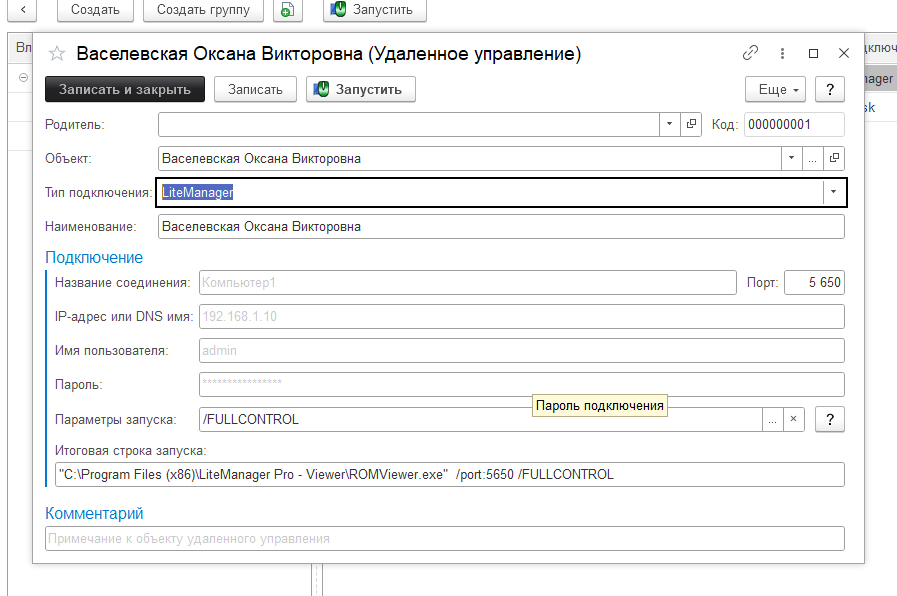Open the three-dot options icon in dialog header
897x596 pixels.
pyautogui.click(x=782, y=53)
